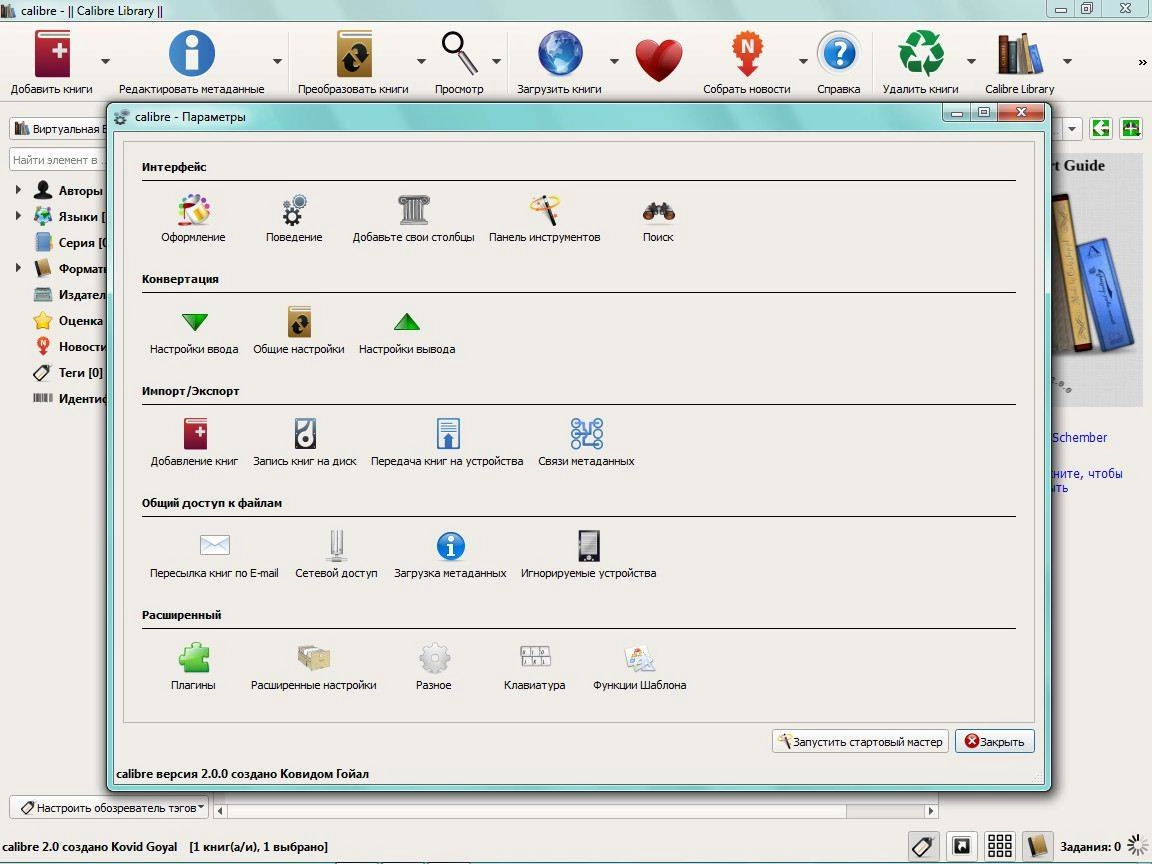This screenshot has width=1152, height=864.
Task: Open dropdown arrow next to Удалить книги
Action: 971,61
